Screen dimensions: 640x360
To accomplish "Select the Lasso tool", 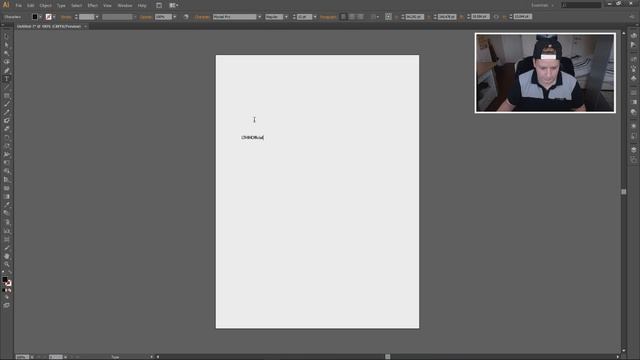I will point(7,62).
